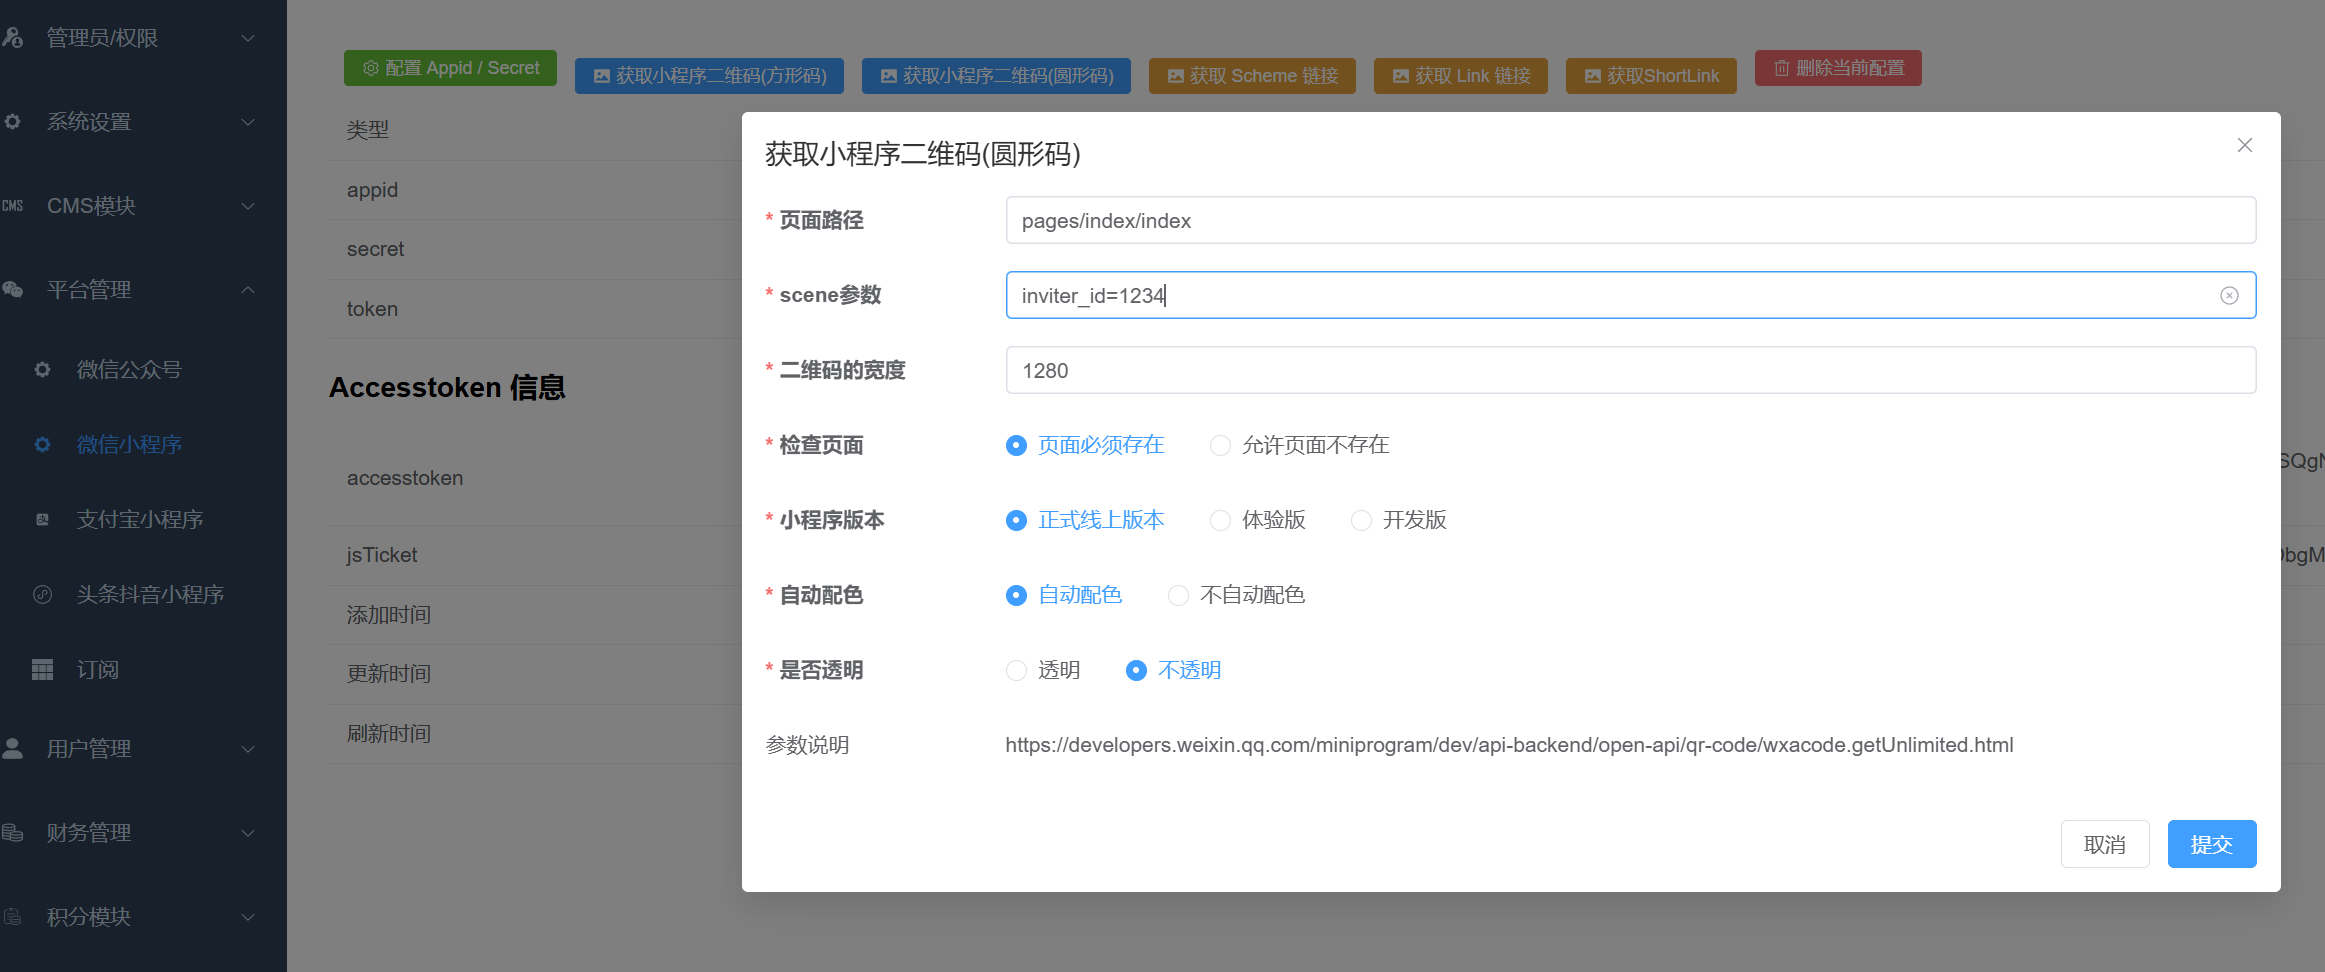Click the WeChat official account gear icon
Image resolution: width=2325 pixels, height=972 pixels.
[42, 369]
